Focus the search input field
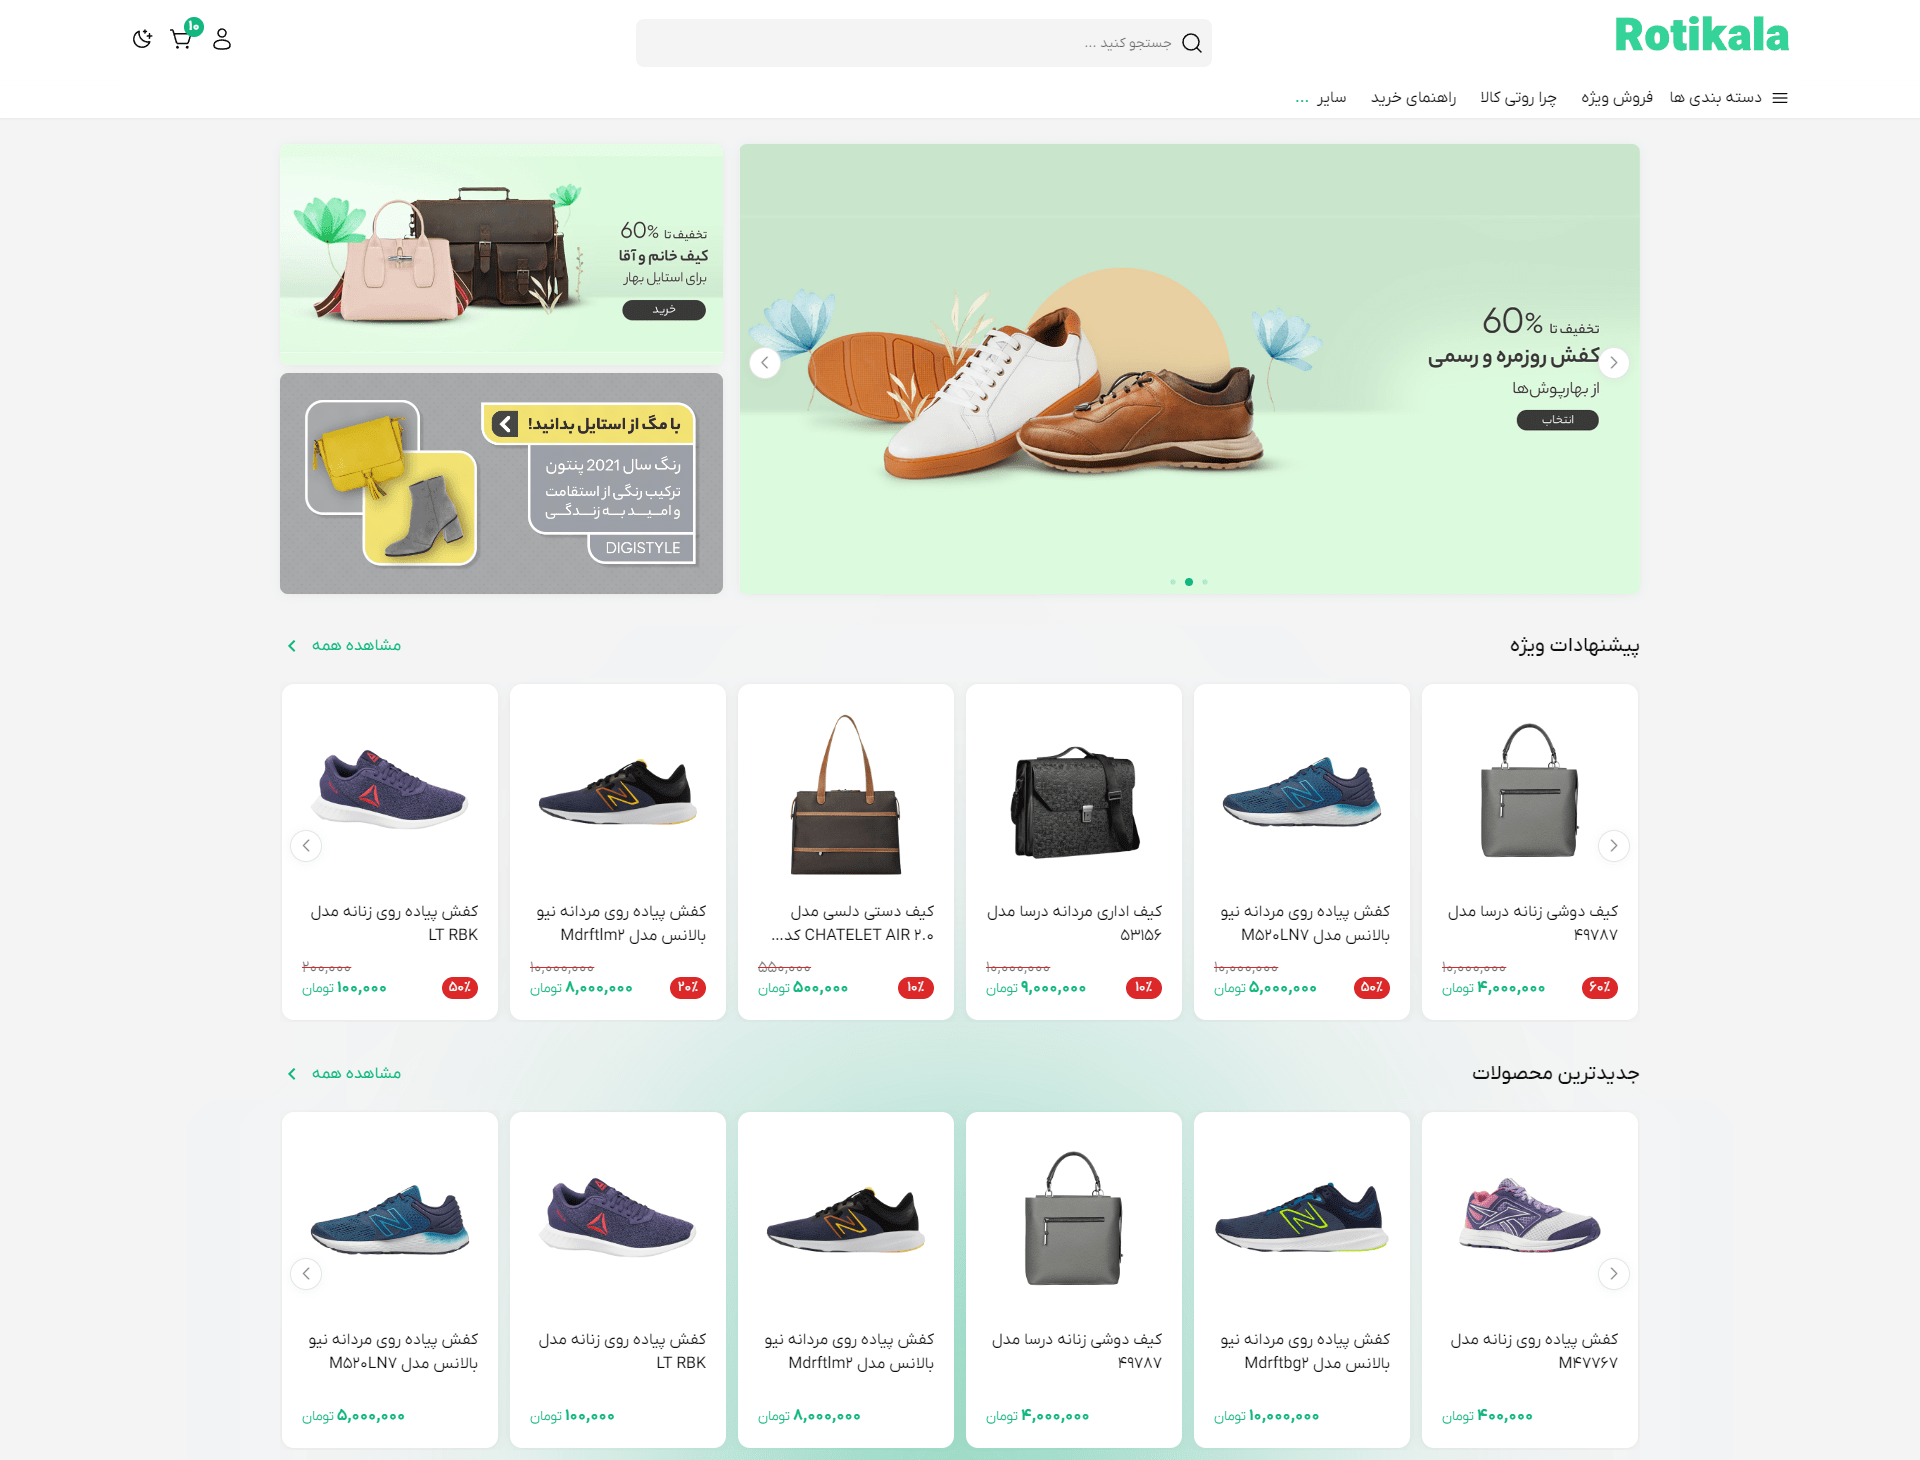This screenshot has height=1460, width=1920. point(924,43)
